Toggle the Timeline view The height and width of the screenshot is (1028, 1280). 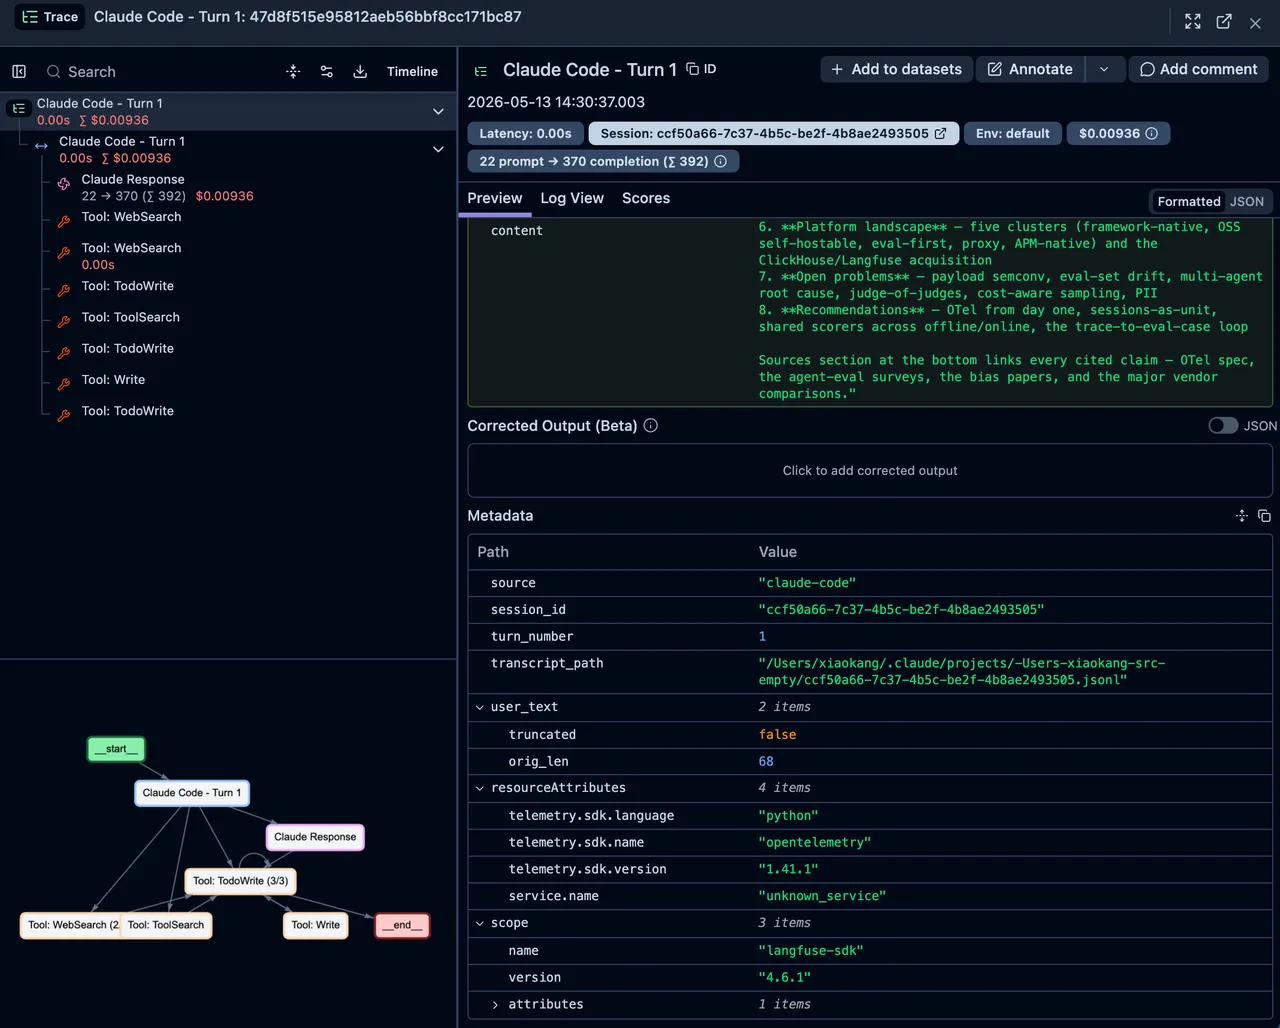[x=412, y=72]
